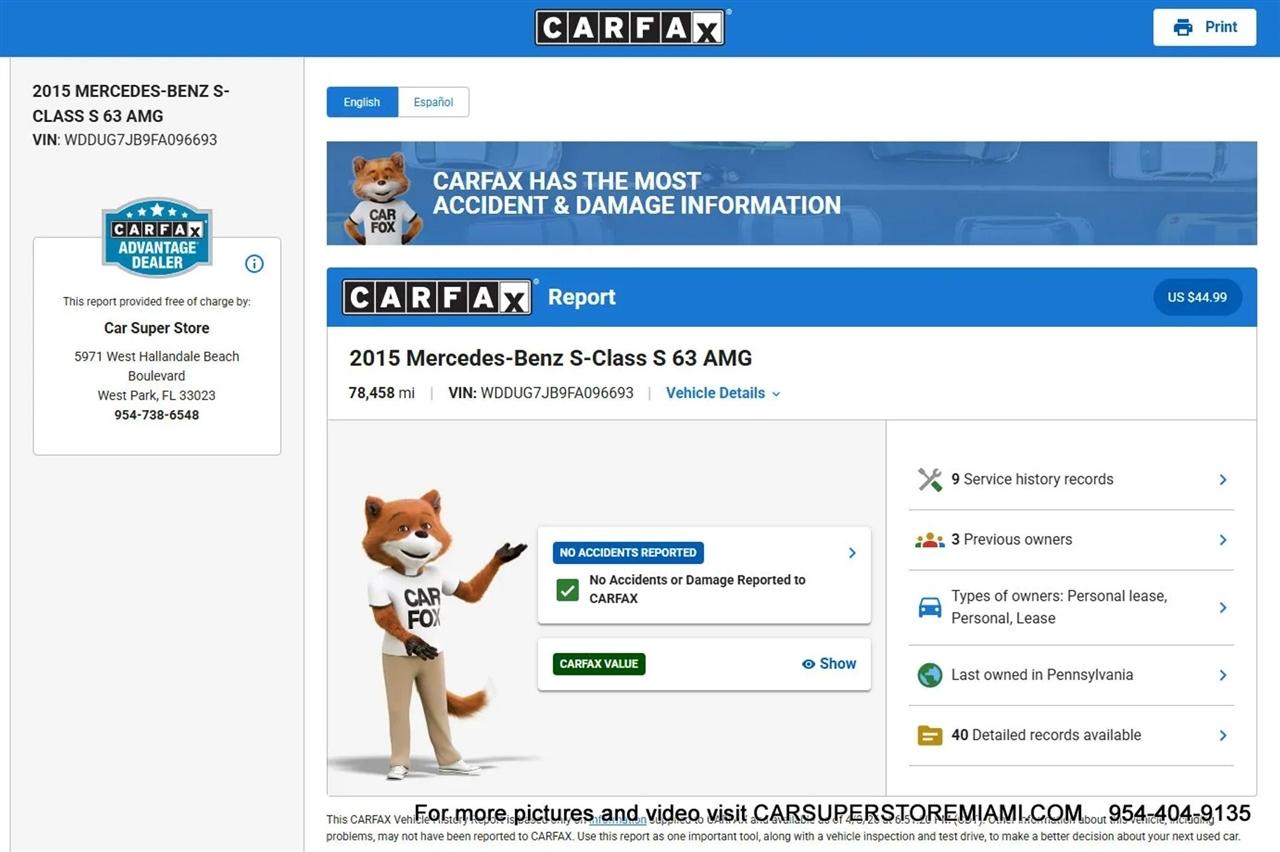Image resolution: width=1280 pixels, height=852 pixels.
Task: Click the yellow detailed records folder icon
Action: pos(930,735)
